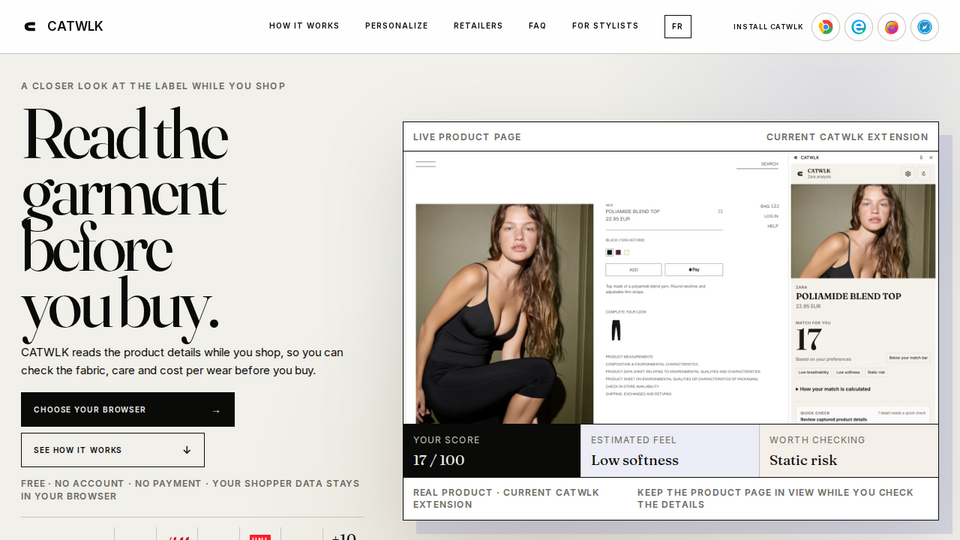Viewport: 960px width, 540px height.
Task: Open settings gear in the CATWLK extension panel
Action: 908,174
